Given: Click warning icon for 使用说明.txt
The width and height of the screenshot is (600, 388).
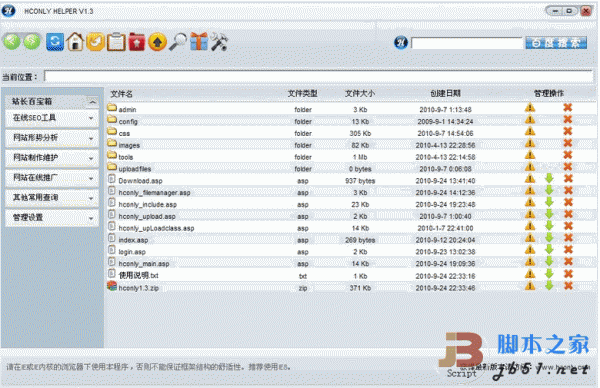Looking at the screenshot, I should point(530,274).
